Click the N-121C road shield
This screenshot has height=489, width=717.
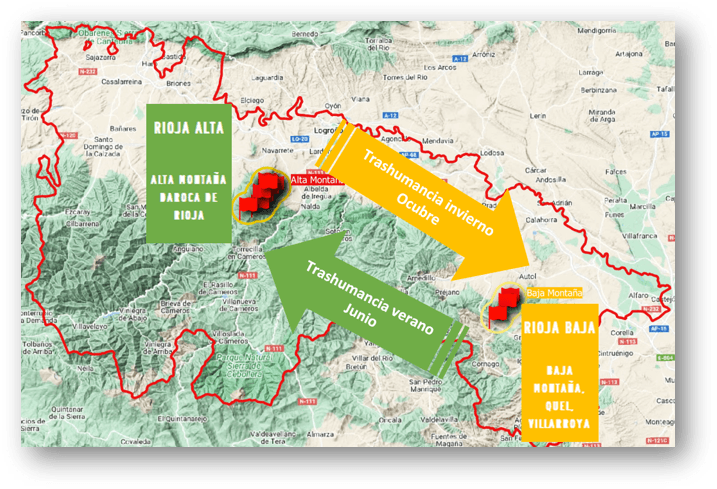coord(658,440)
